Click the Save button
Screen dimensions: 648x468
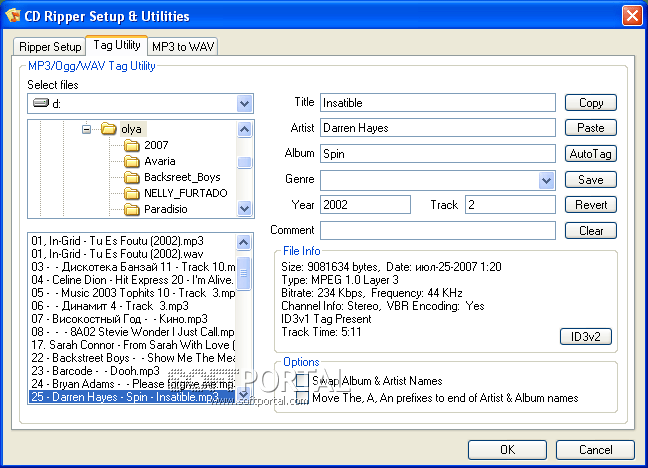(591, 179)
